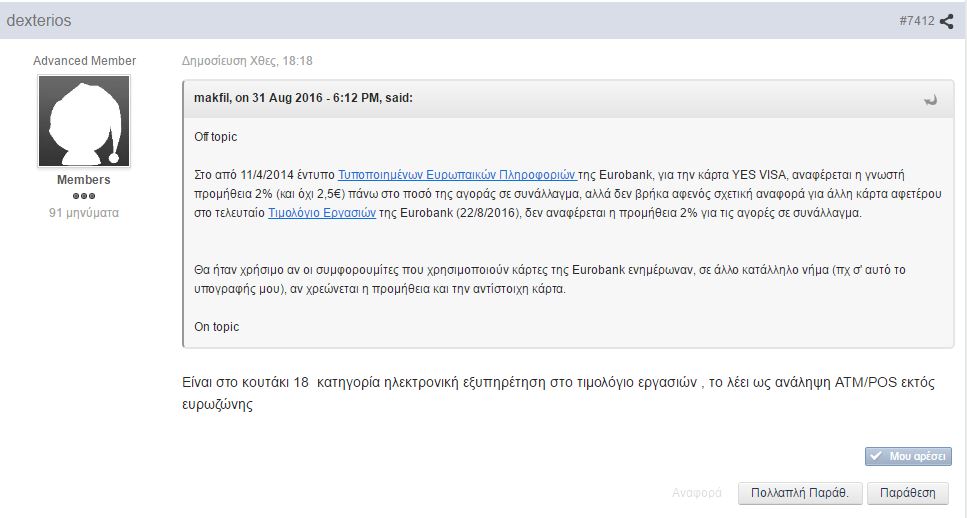Open the post number #7412 permalink
The height and width of the screenshot is (518, 967).
pos(916,21)
